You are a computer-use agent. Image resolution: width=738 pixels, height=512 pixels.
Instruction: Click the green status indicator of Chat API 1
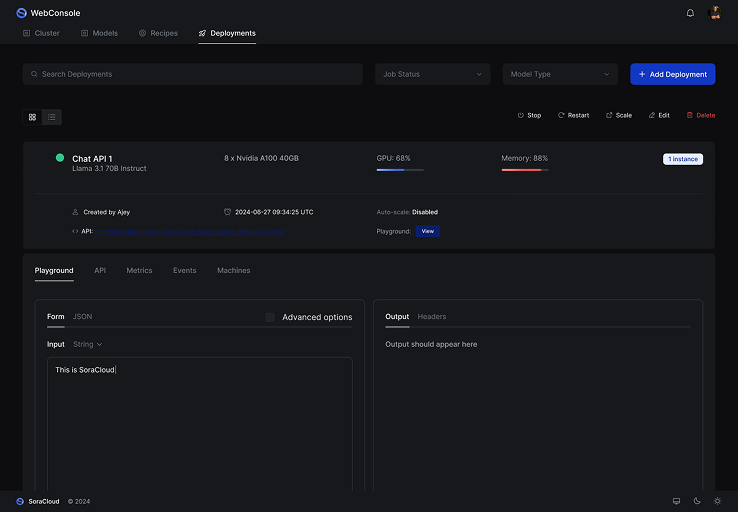(x=60, y=158)
